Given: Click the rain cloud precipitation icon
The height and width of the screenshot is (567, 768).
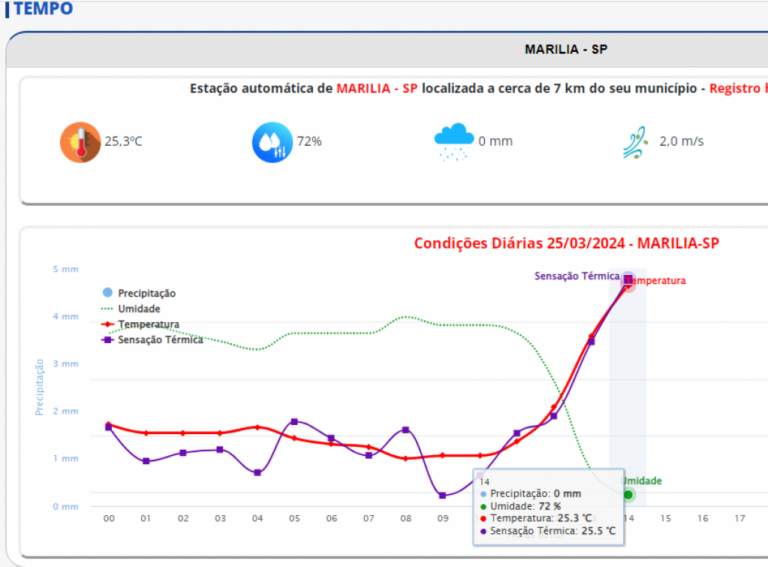Looking at the screenshot, I should (454, 142).
